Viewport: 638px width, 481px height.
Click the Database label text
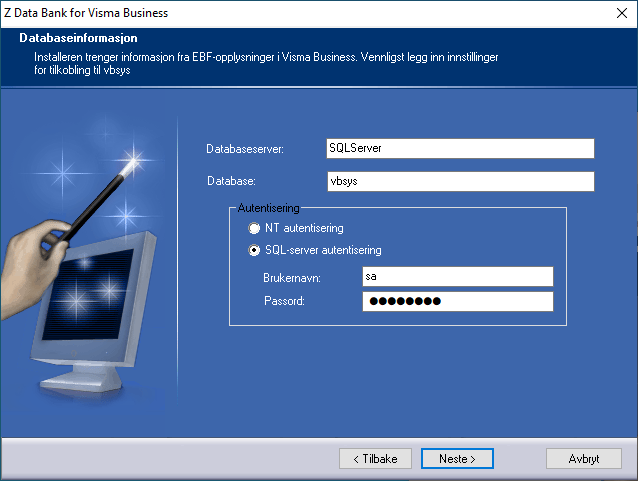231,182
